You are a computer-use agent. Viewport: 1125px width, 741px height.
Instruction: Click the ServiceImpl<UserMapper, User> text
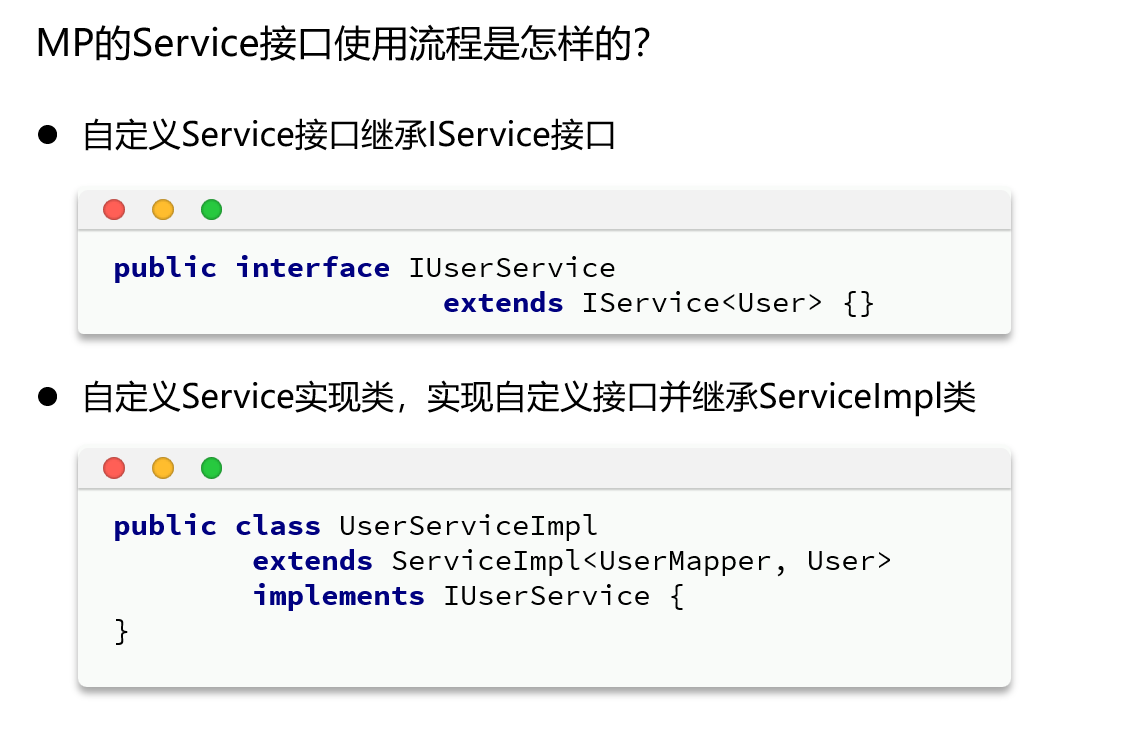coord(641,561)
